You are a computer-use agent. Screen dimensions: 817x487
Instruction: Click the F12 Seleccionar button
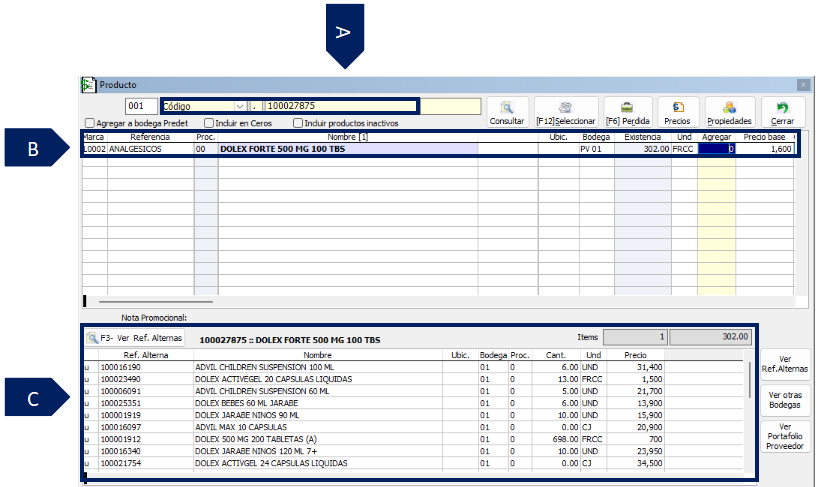[x=566, y=113]
